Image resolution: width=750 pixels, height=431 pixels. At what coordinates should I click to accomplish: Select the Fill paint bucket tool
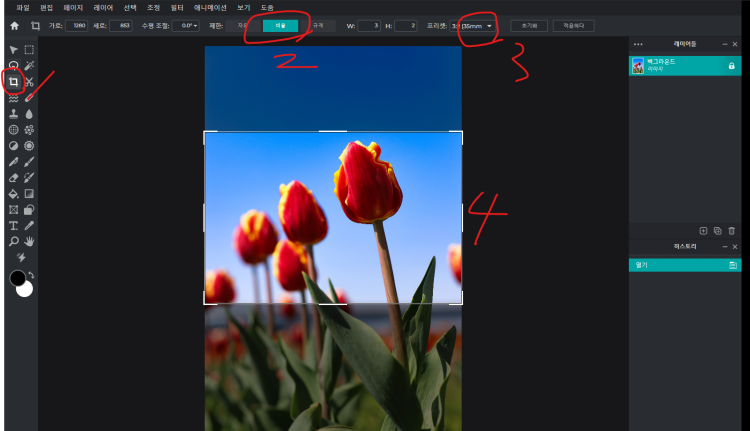point(13,193)
